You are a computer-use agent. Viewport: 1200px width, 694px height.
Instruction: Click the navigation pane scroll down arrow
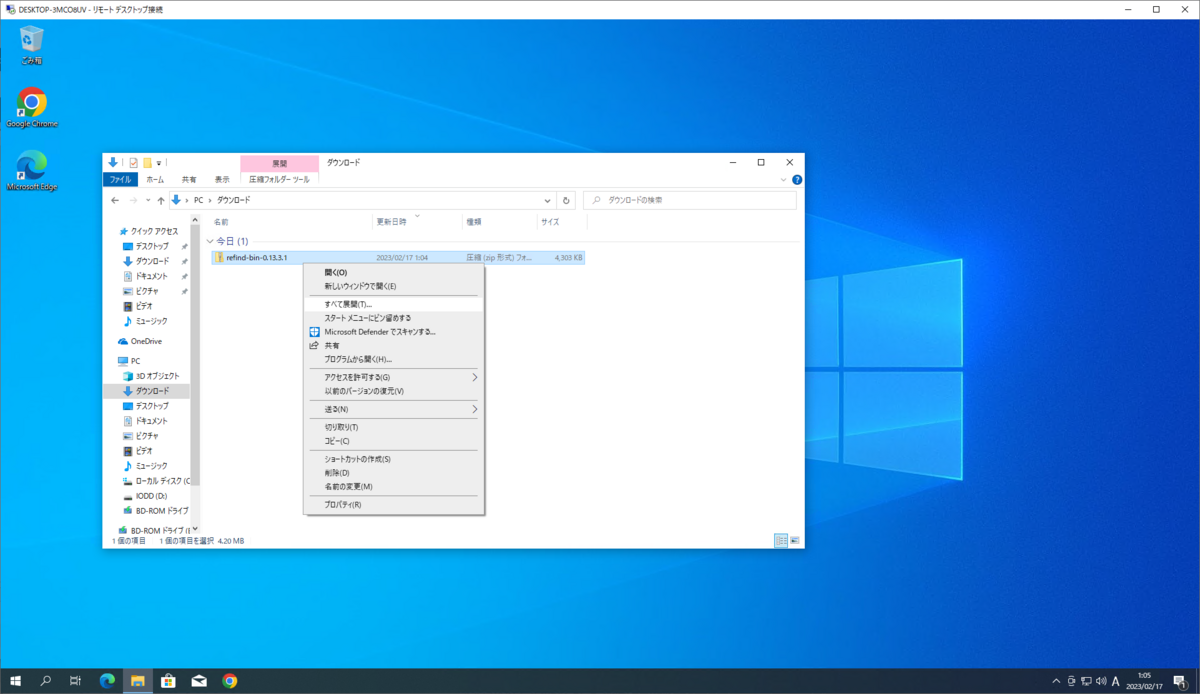coord(195,529)
